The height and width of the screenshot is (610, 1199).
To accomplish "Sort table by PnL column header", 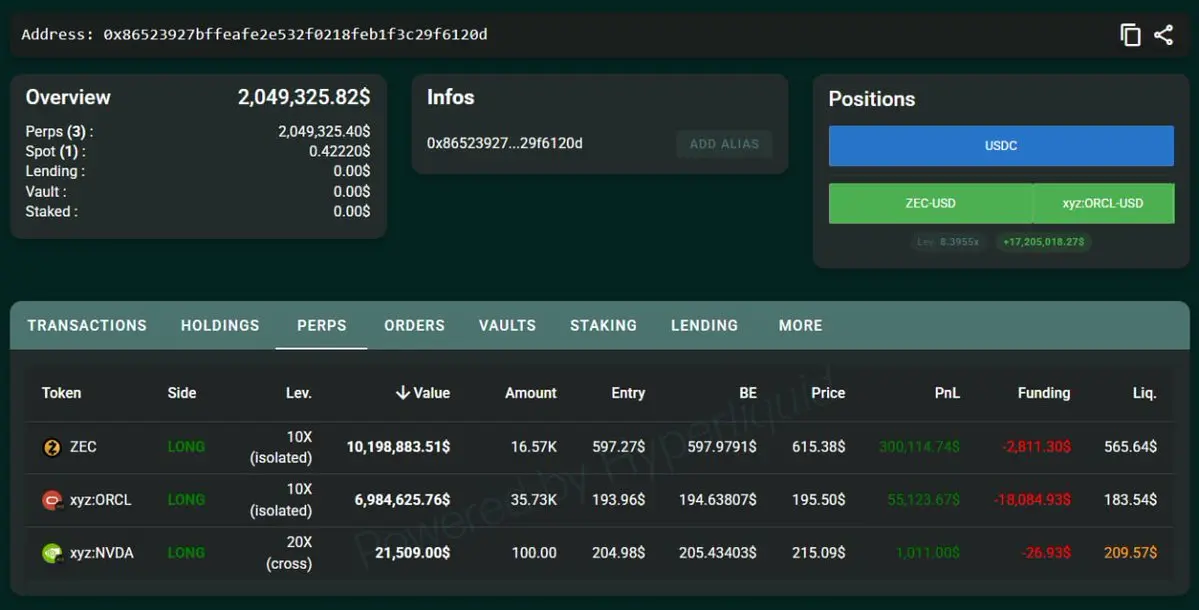I will 947,393.
